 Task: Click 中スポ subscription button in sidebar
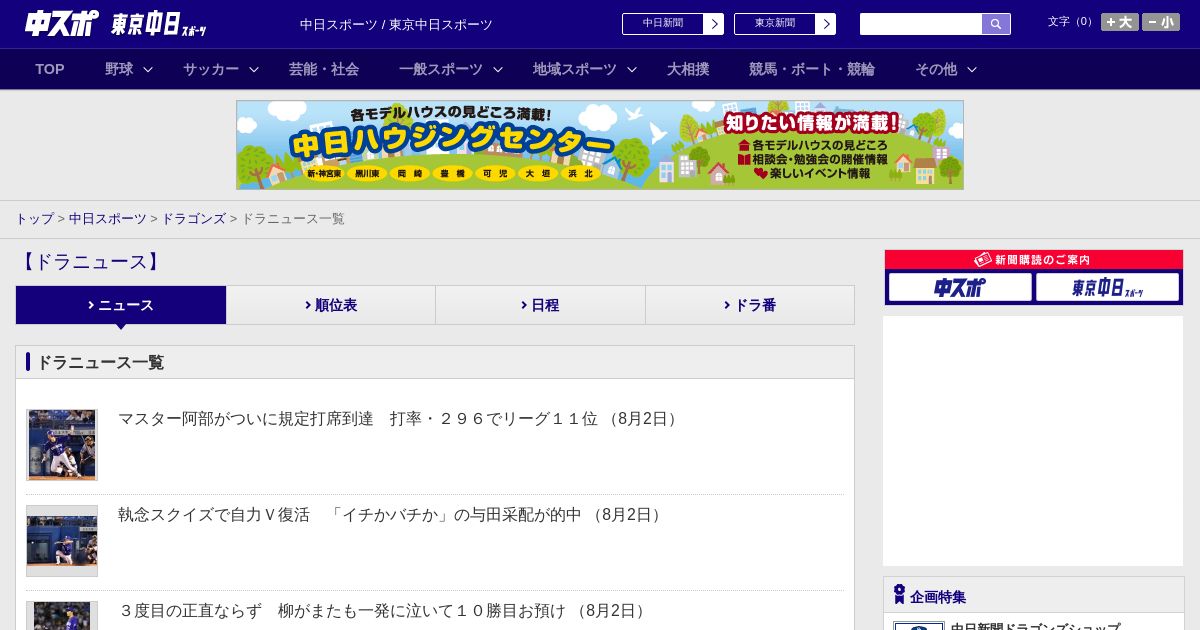(x=960, y=287)
